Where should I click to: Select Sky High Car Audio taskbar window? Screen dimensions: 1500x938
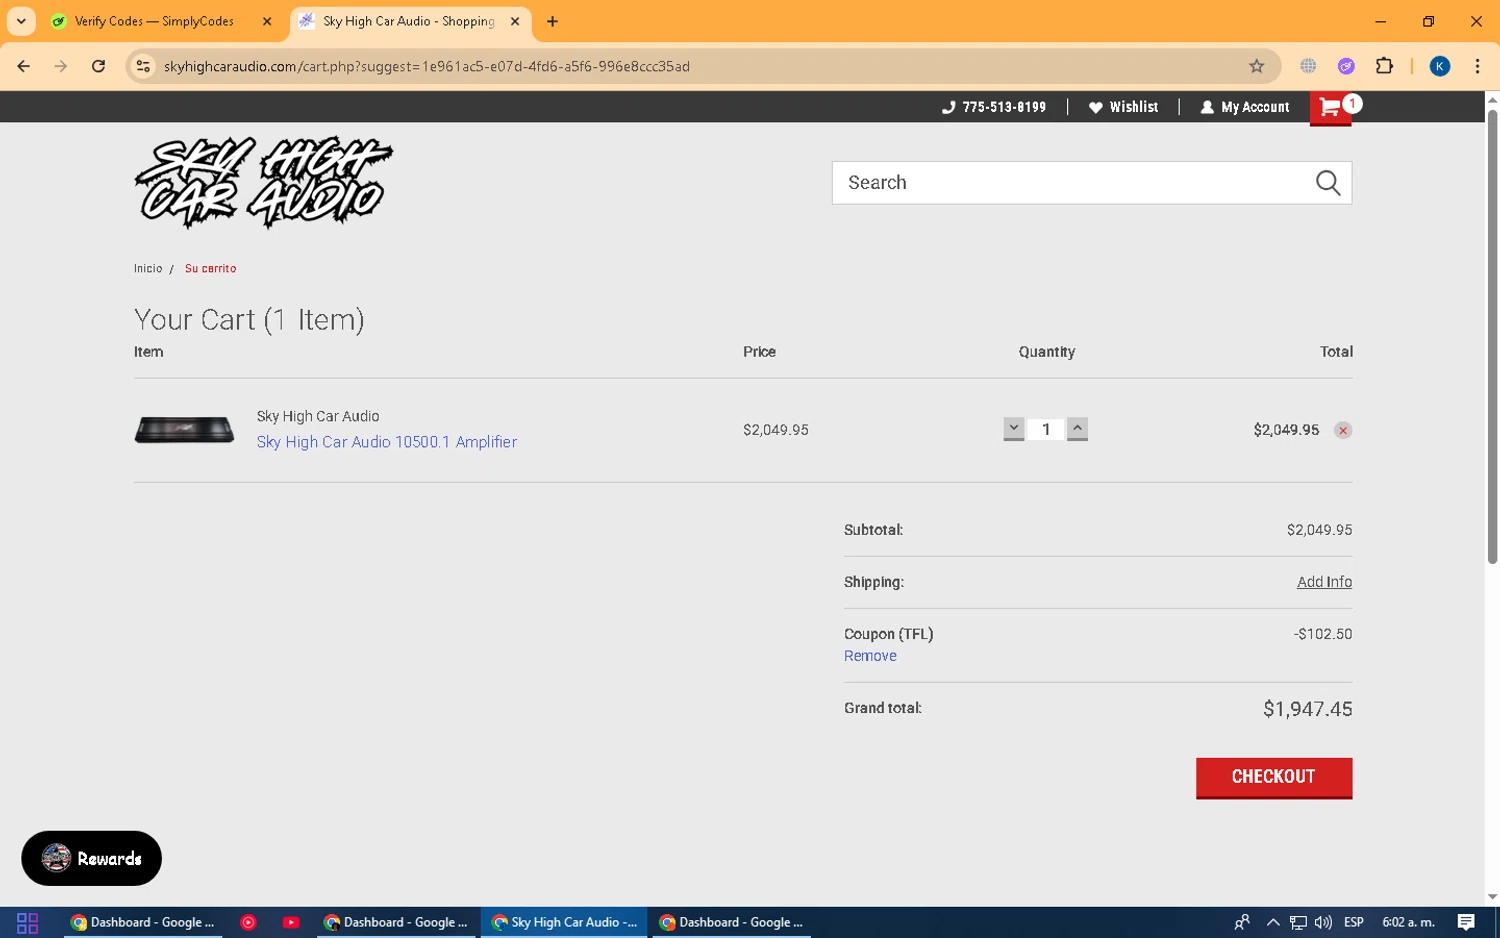tap(564, 922)
